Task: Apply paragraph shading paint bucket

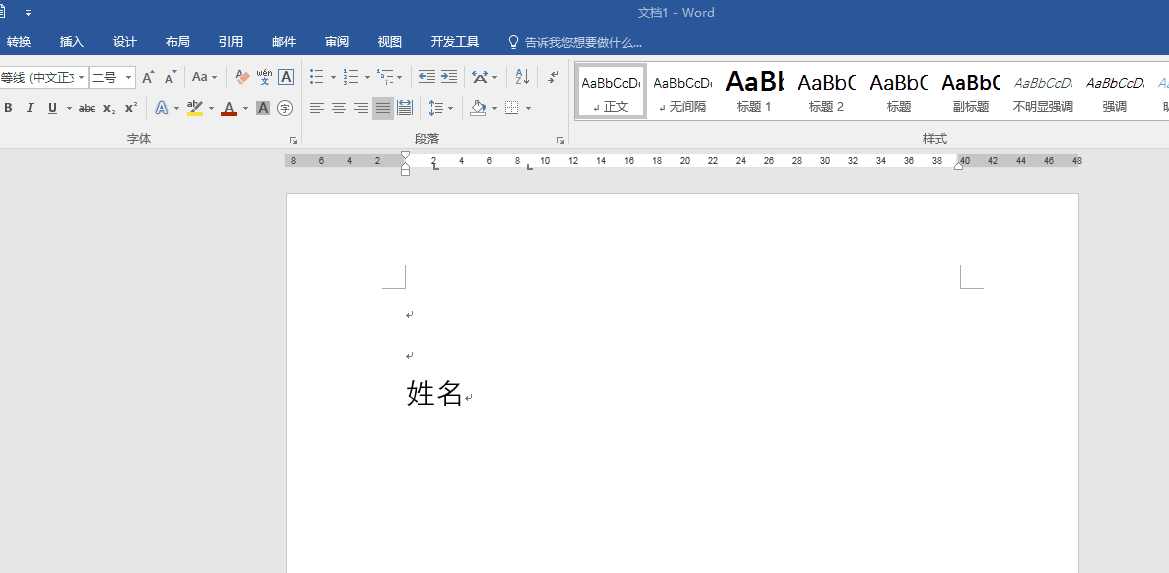Action: (x=479, y=108)
